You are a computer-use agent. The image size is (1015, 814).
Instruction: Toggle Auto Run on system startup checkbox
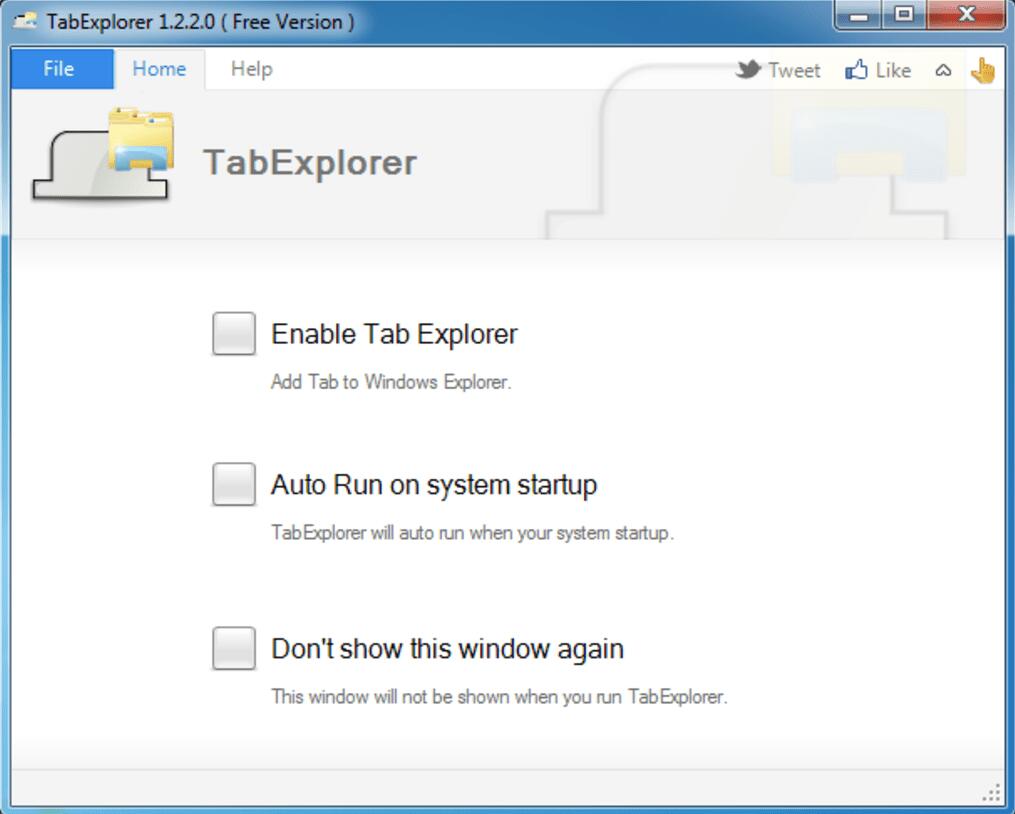click(x=234, y=484)
